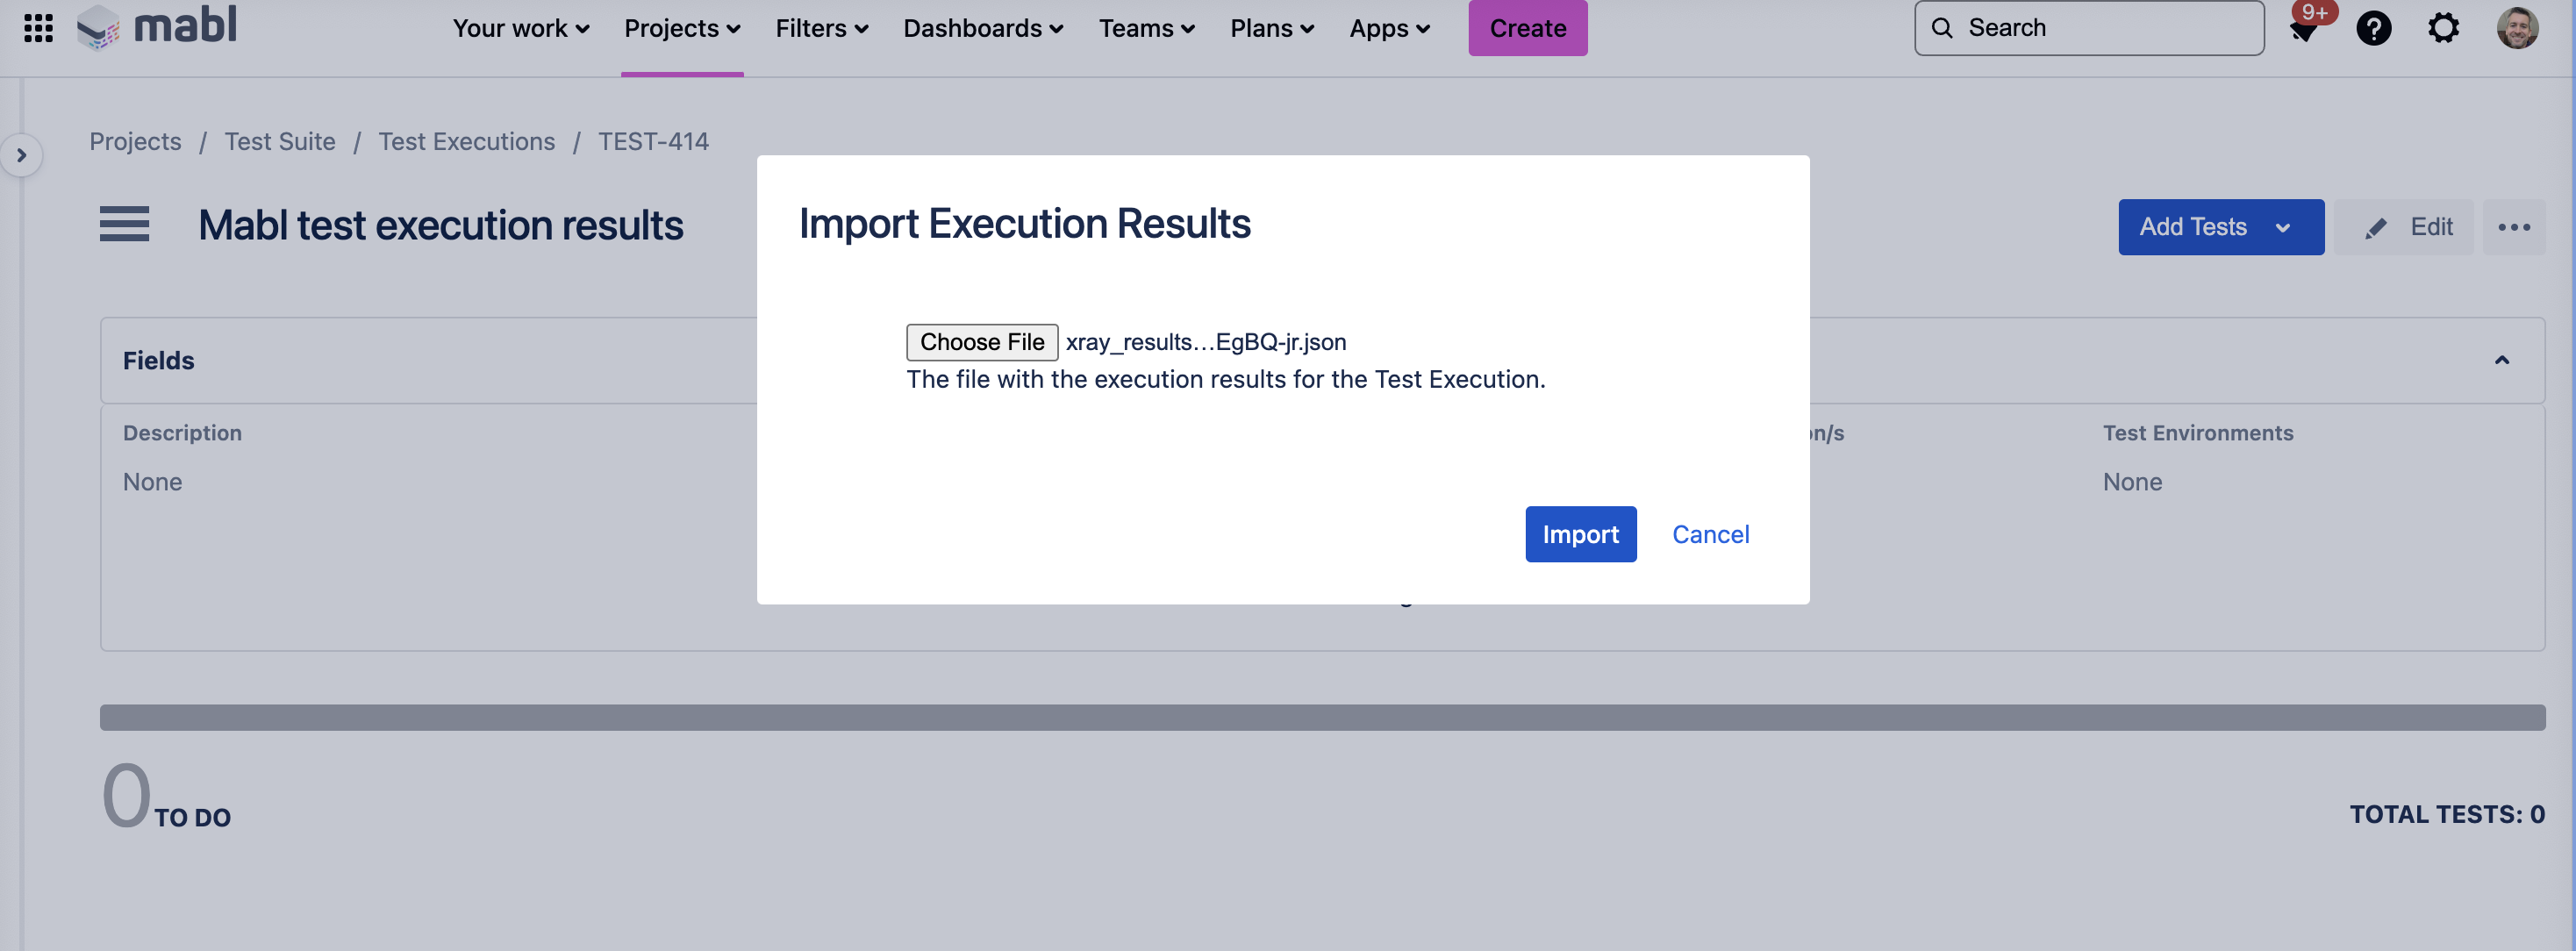Image resolution: width=2576 pixels, height=951 pixels.
Task: Open the user profile avatar
Action: click(2517, 28)
